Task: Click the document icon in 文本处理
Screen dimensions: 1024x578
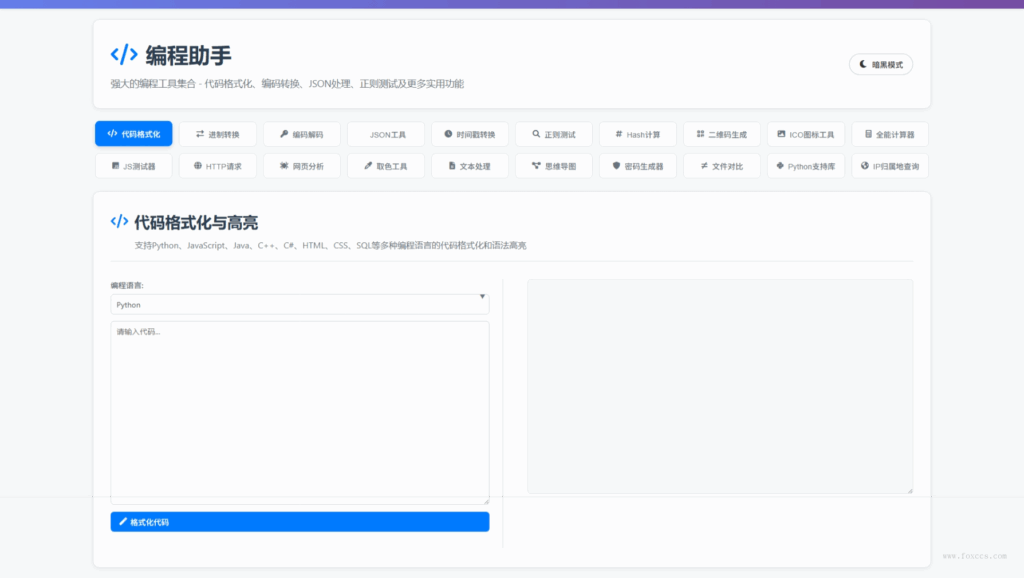Action: click(x=452, y=166)
